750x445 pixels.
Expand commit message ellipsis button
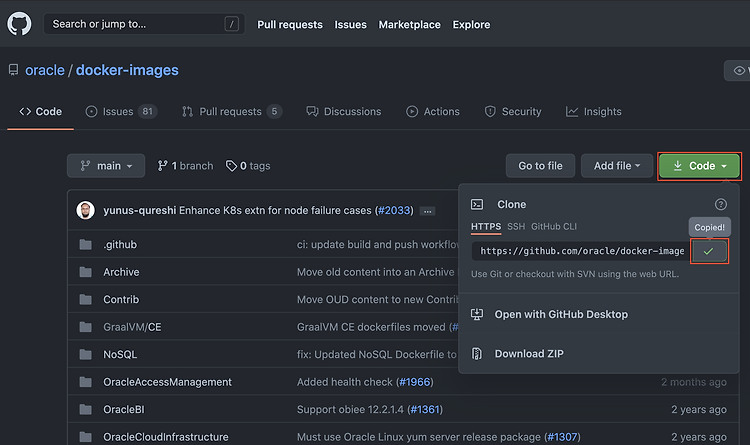(x=427, y=211)
